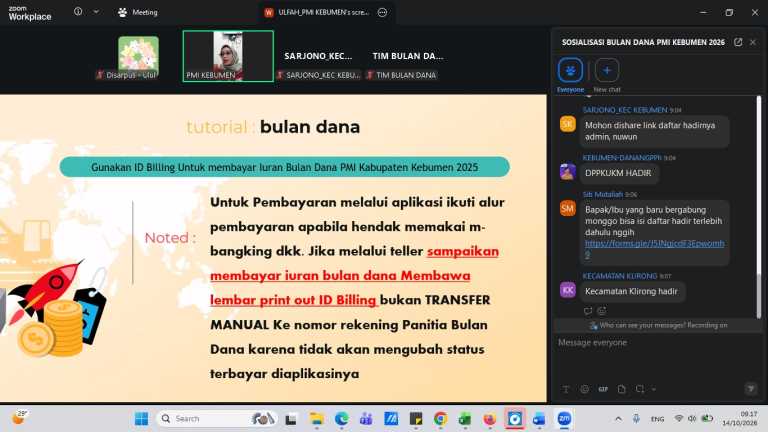Click the SK avatar of Sarjono
This screenshot has height=432, width=768.
click(x=567, y=124)
